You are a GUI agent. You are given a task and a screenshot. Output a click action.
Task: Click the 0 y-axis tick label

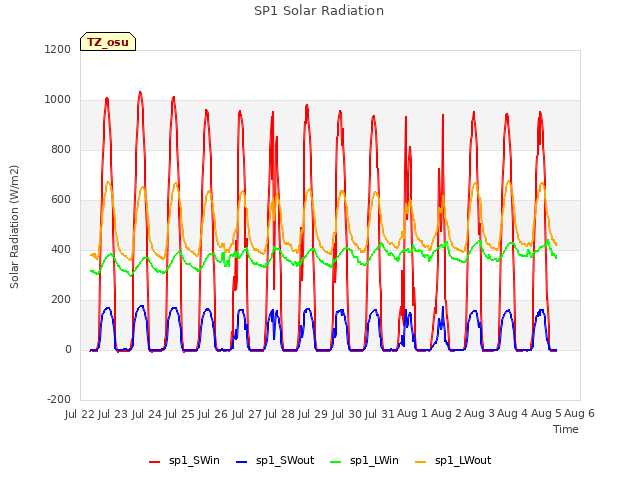tap(68, 349)
